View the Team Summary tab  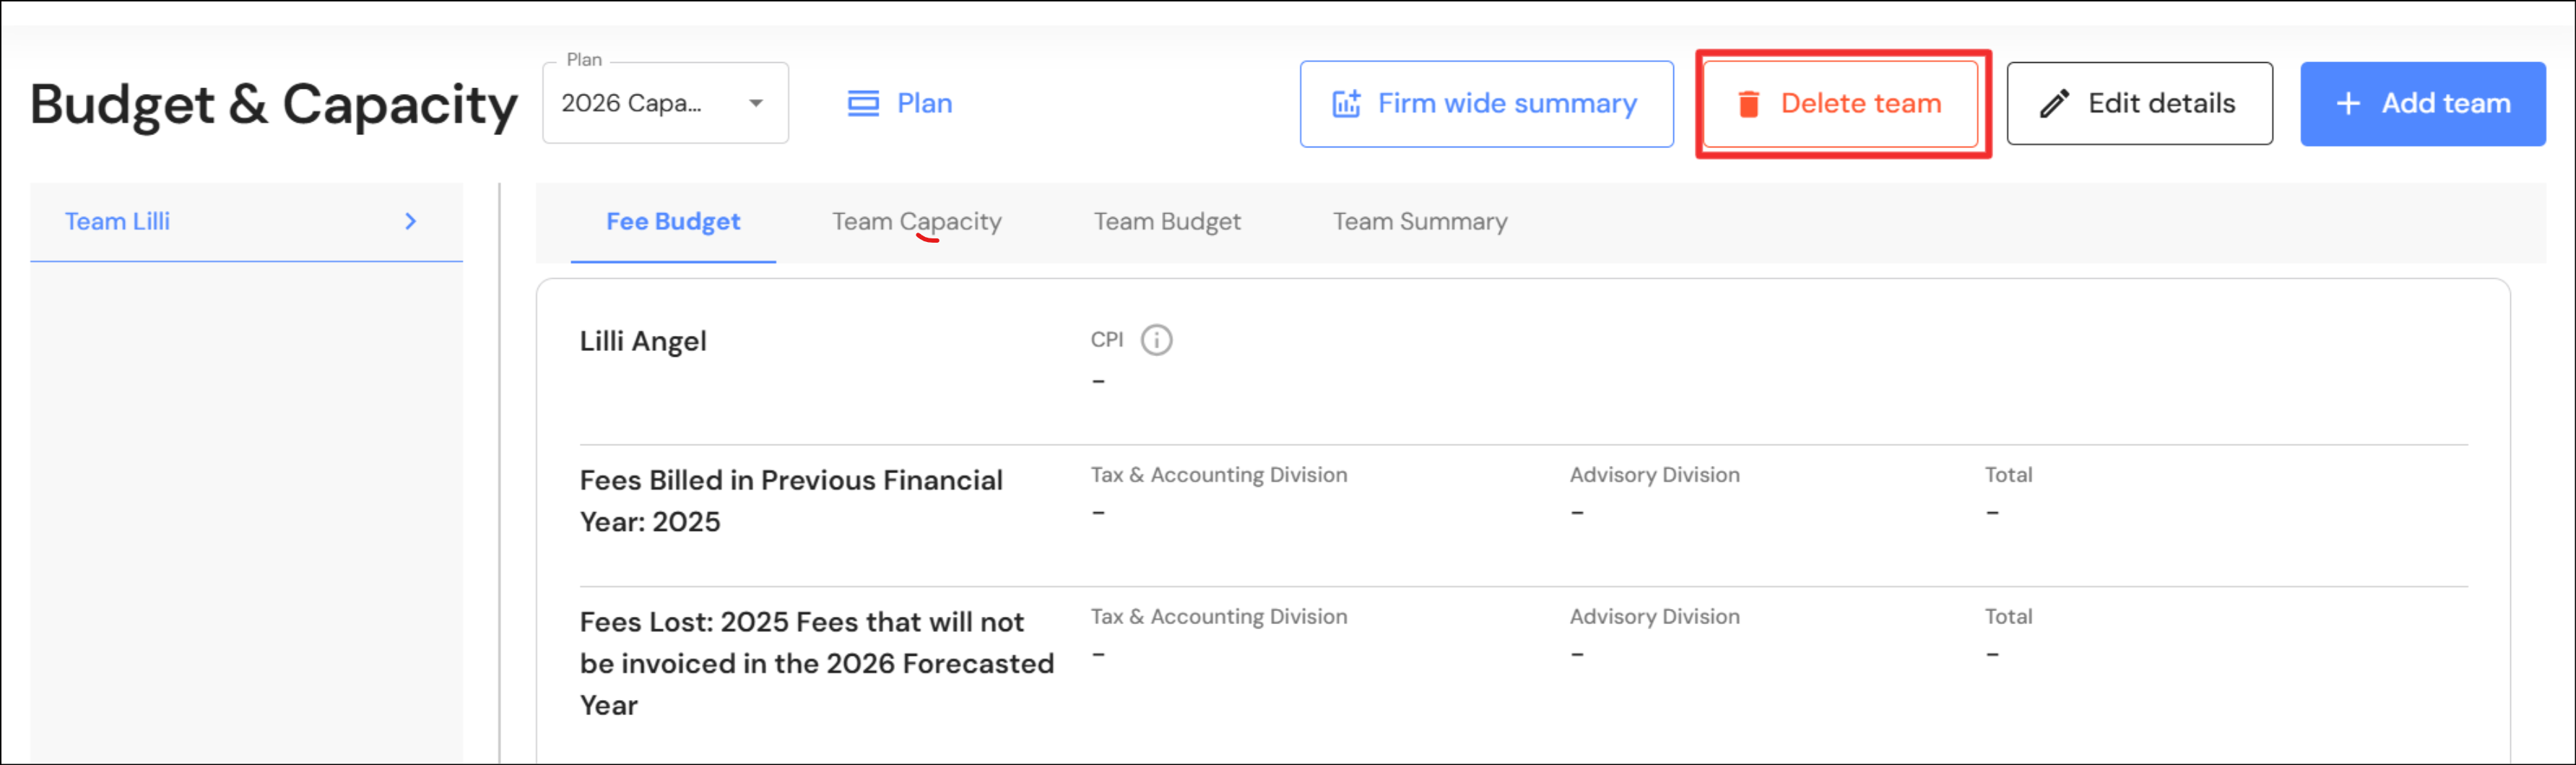tap(1419, 222)
